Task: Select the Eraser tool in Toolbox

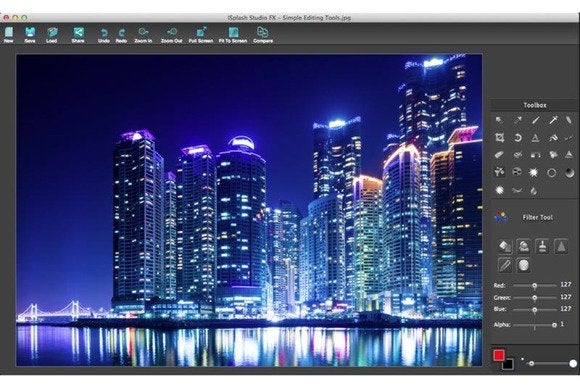Action: pos(499,155)
